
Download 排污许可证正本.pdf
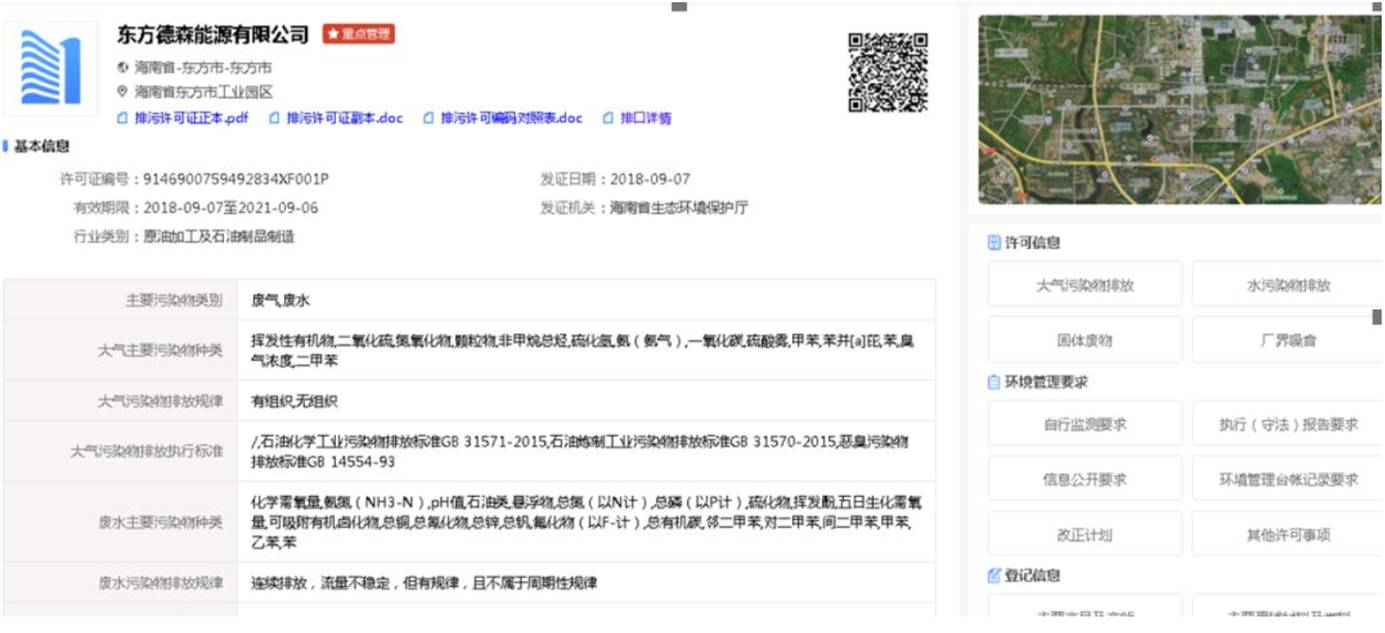191,118
